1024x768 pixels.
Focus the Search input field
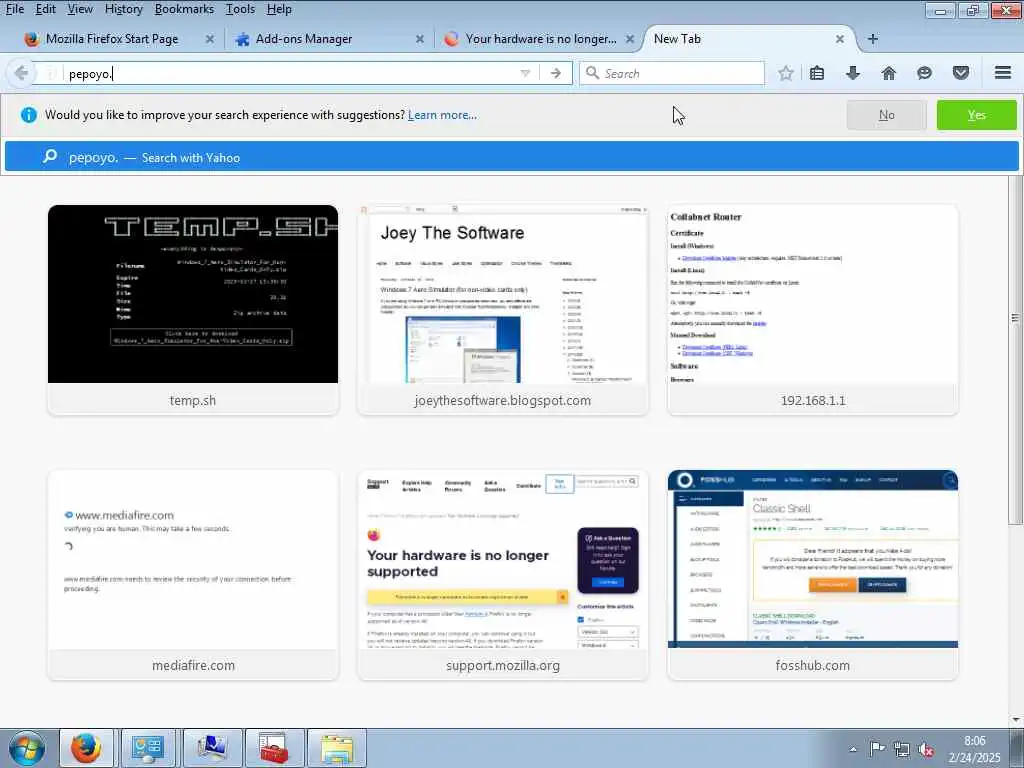(672, 73)
